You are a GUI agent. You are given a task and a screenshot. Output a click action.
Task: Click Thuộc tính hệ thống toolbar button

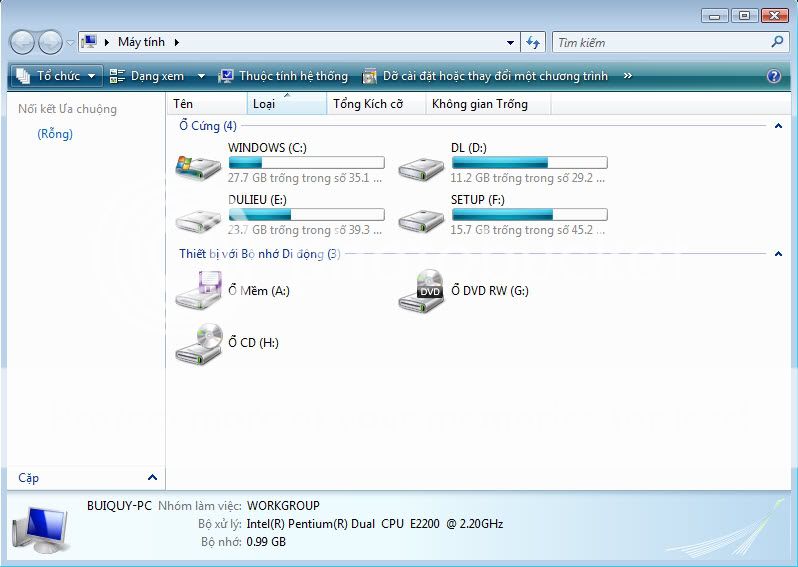283,76
